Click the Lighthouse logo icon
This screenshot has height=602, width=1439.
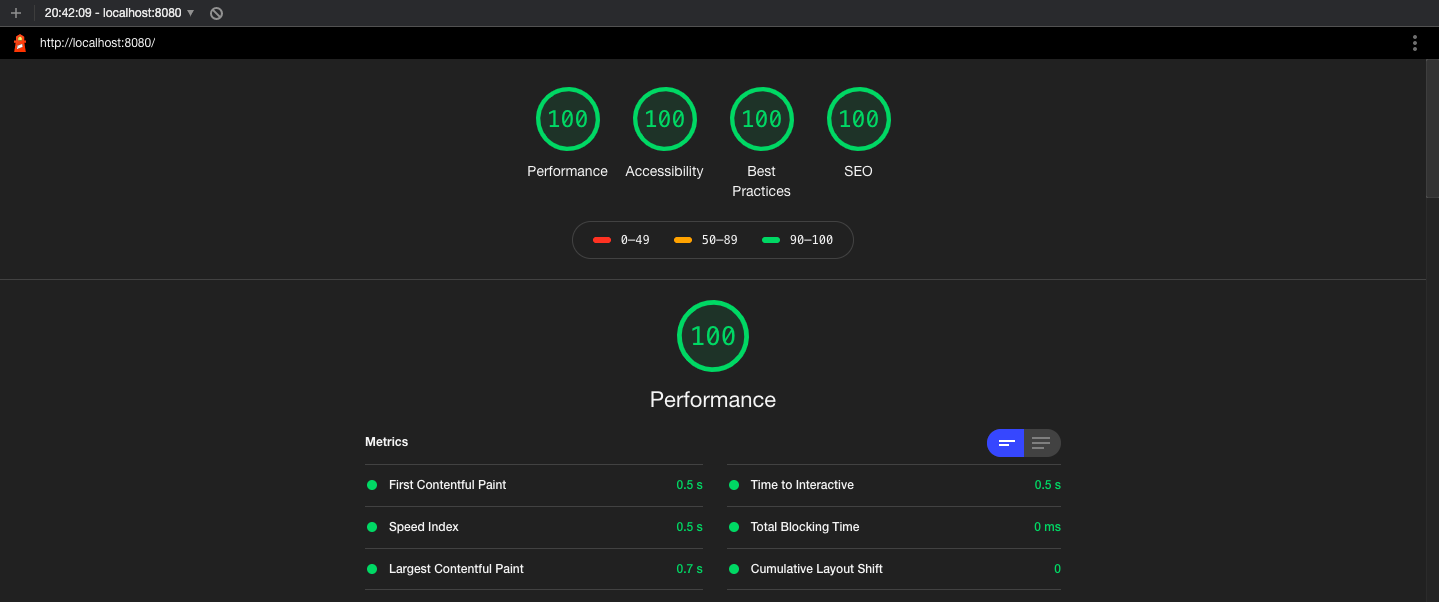(x=18, y=43)
